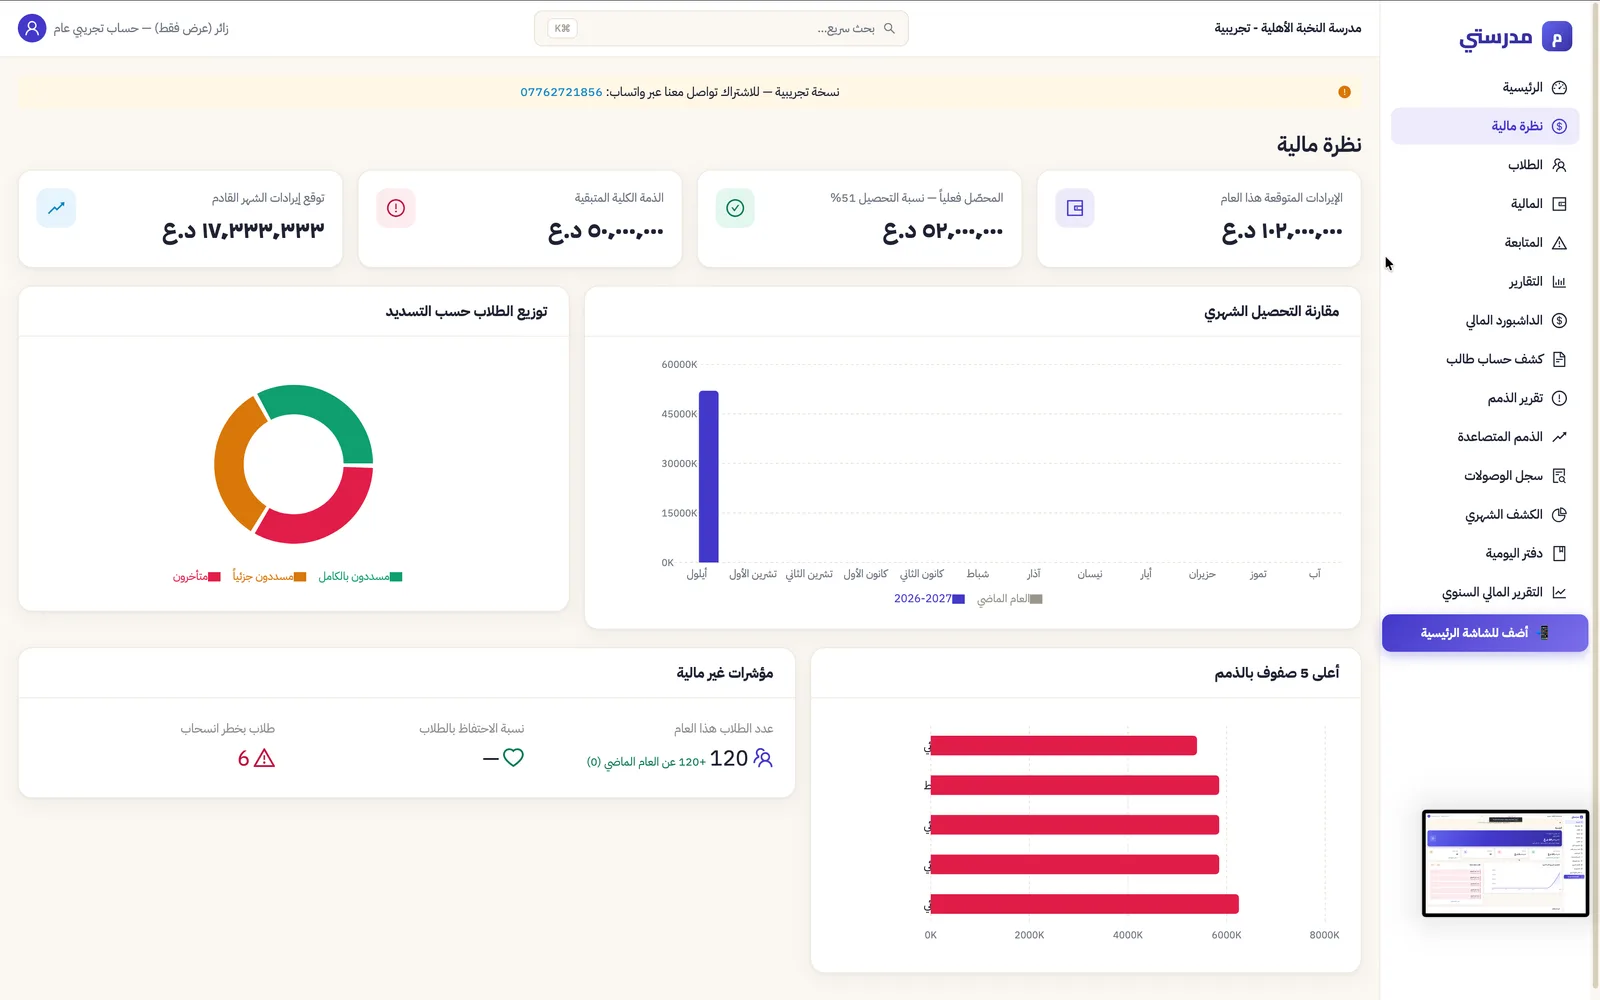Click the كشف حساب طالب document icon
Screen dimensions: 1600x1000
click(1559, 359)
